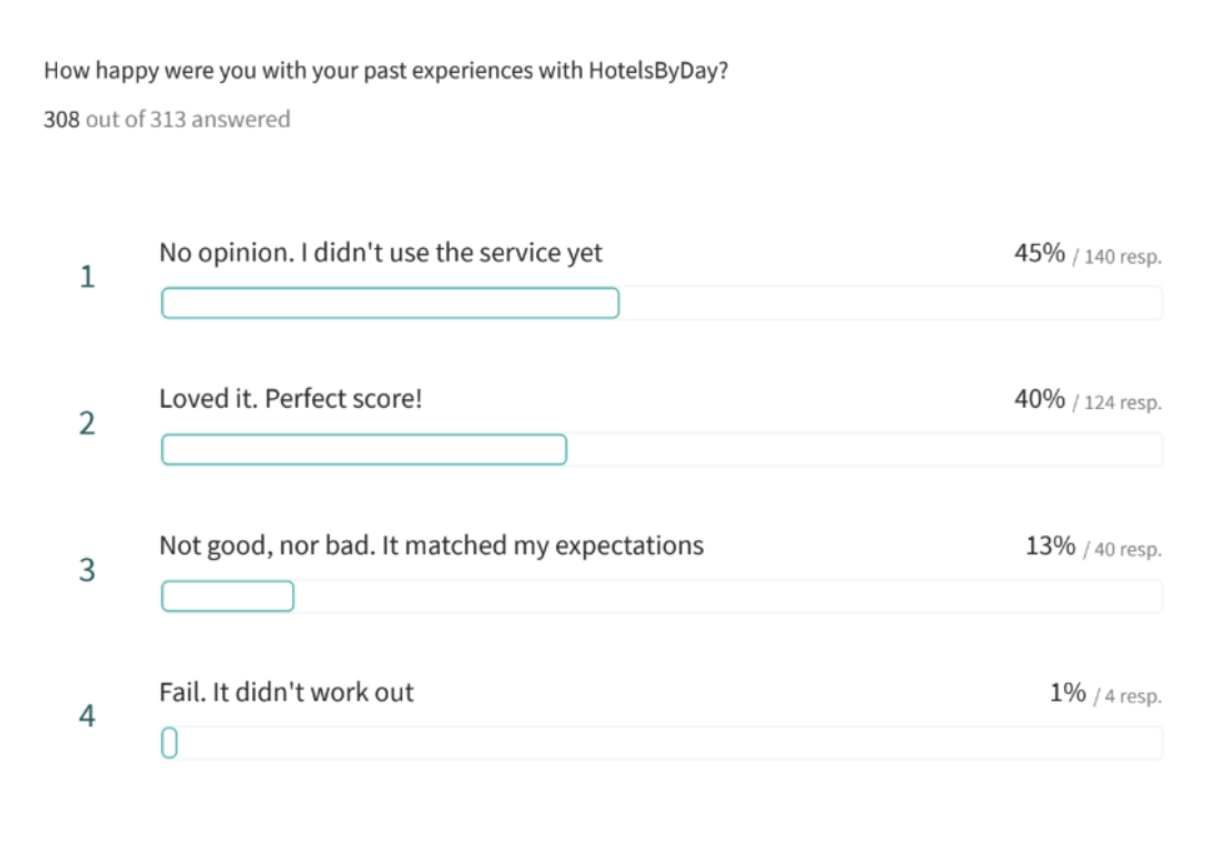
Task: Select rank number 2 in the list
Action: [87, 424]
